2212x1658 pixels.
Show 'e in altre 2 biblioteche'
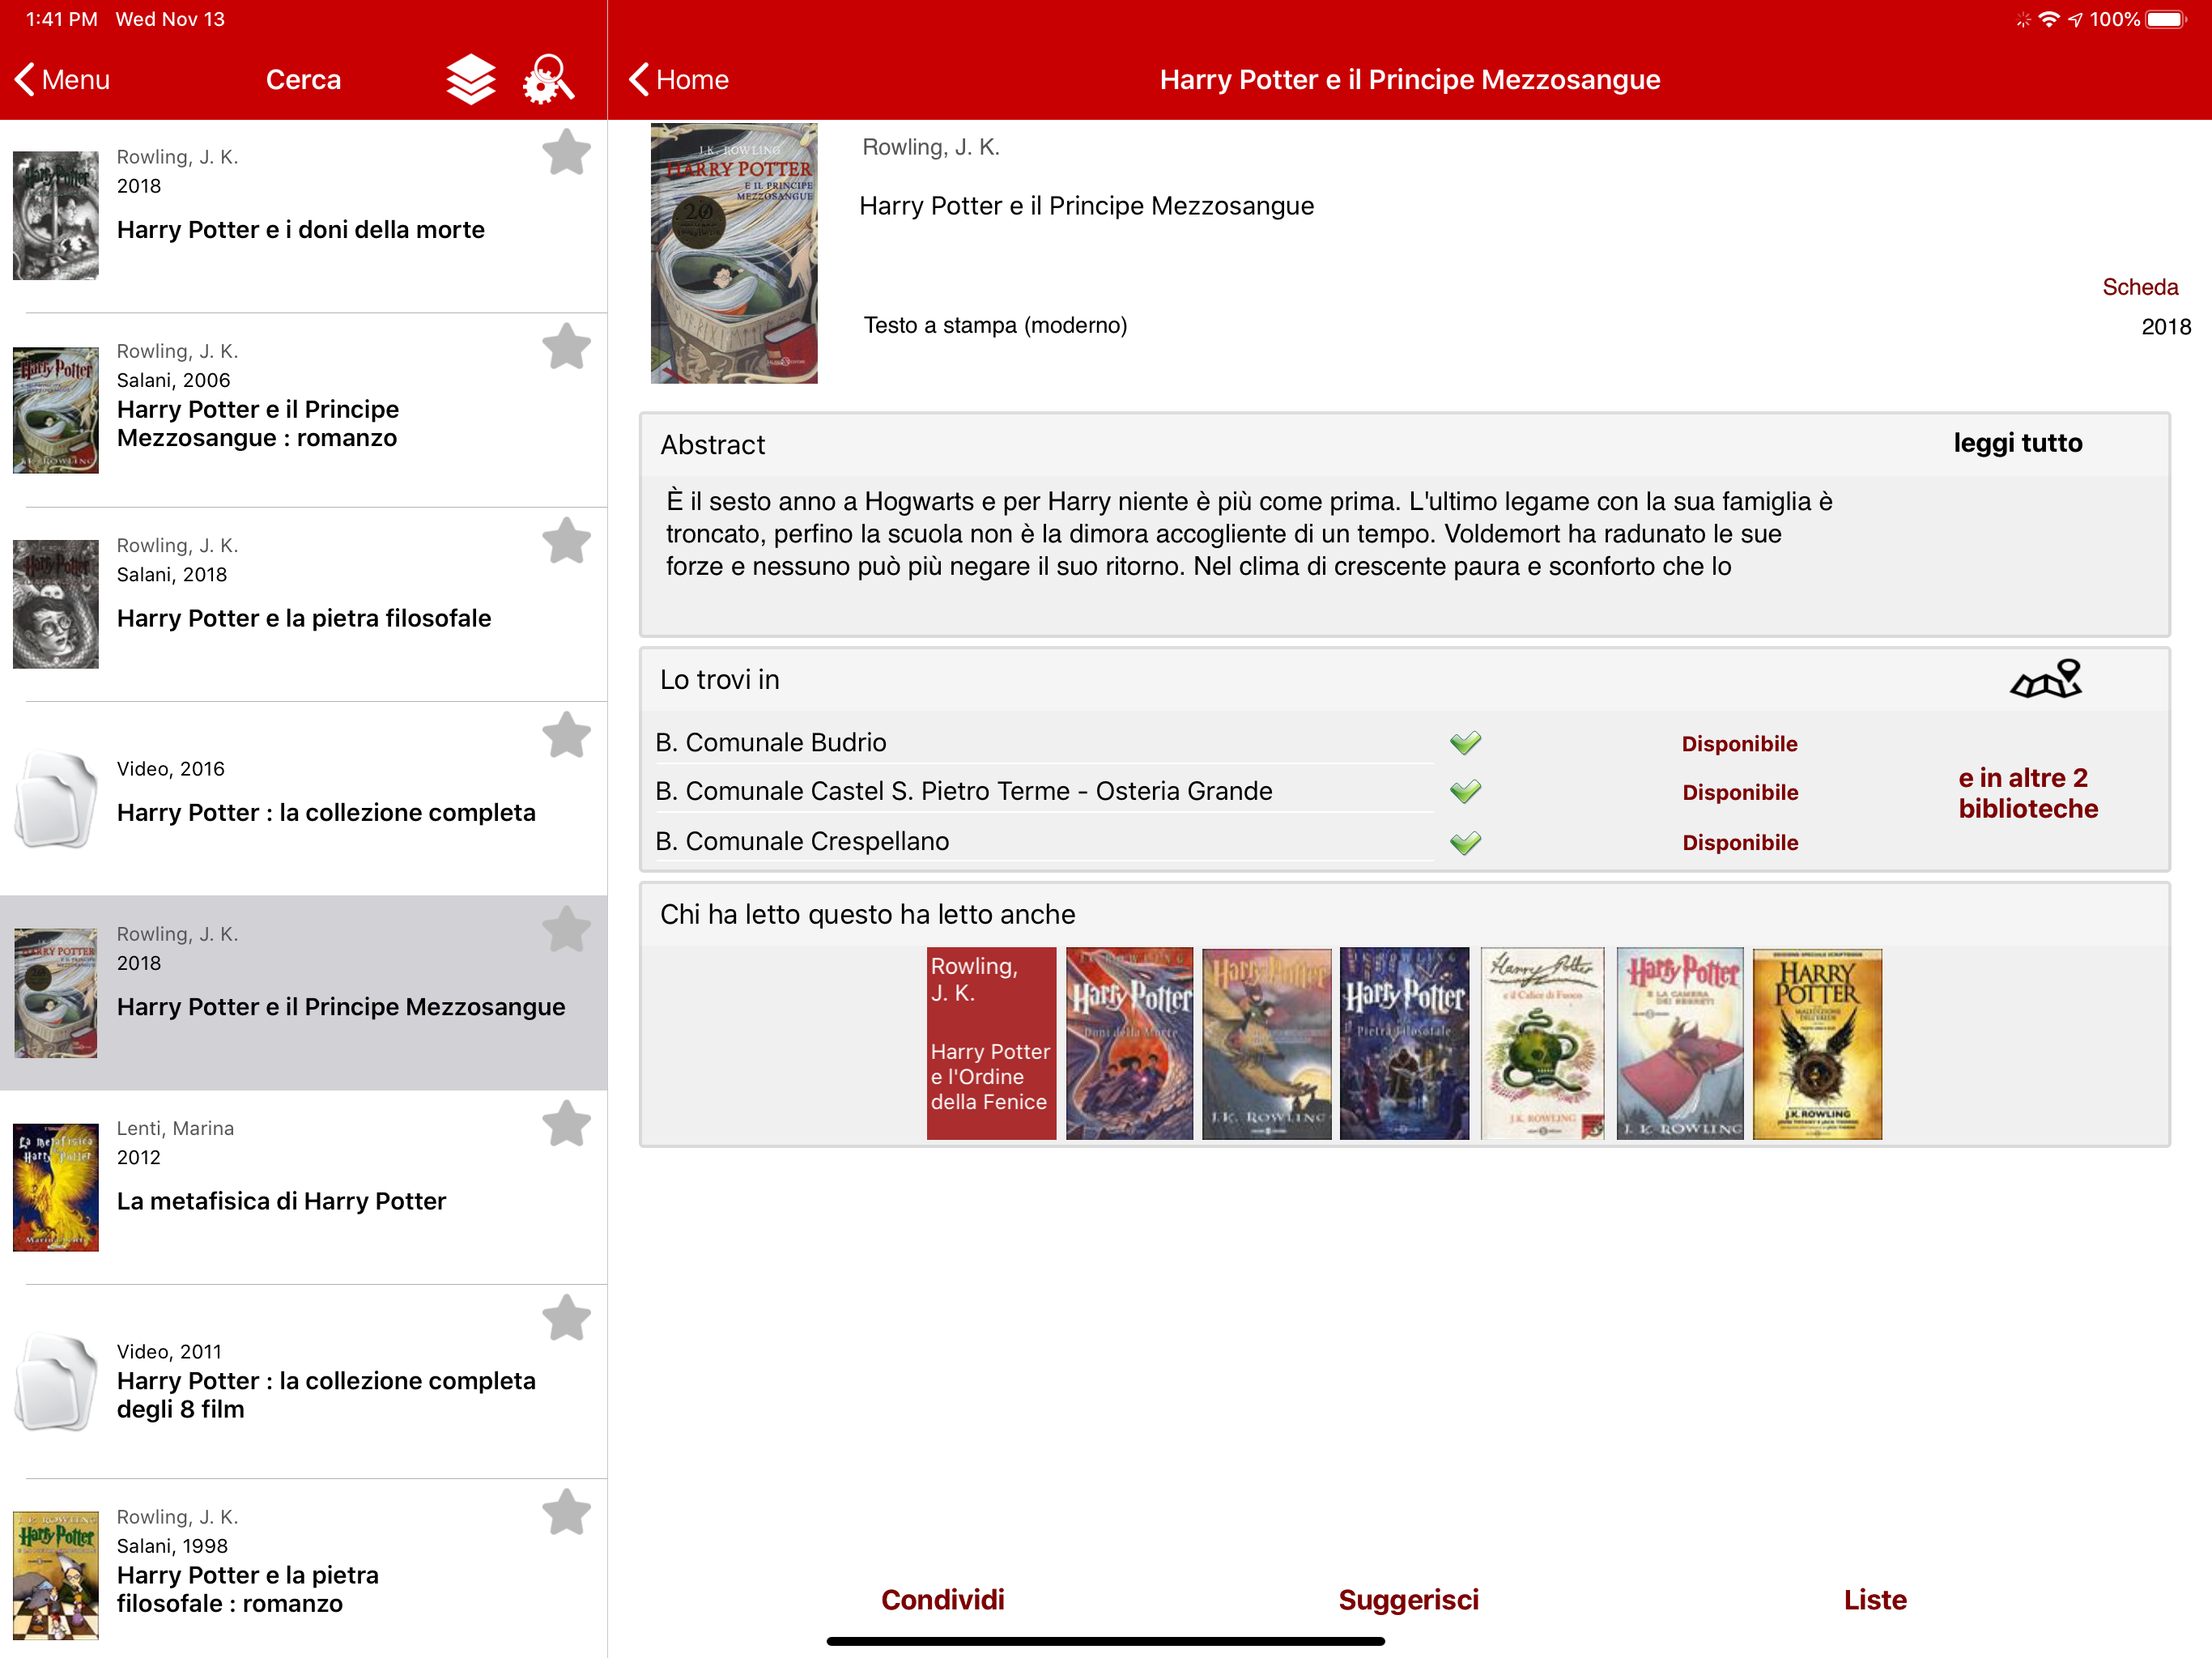2027,793
